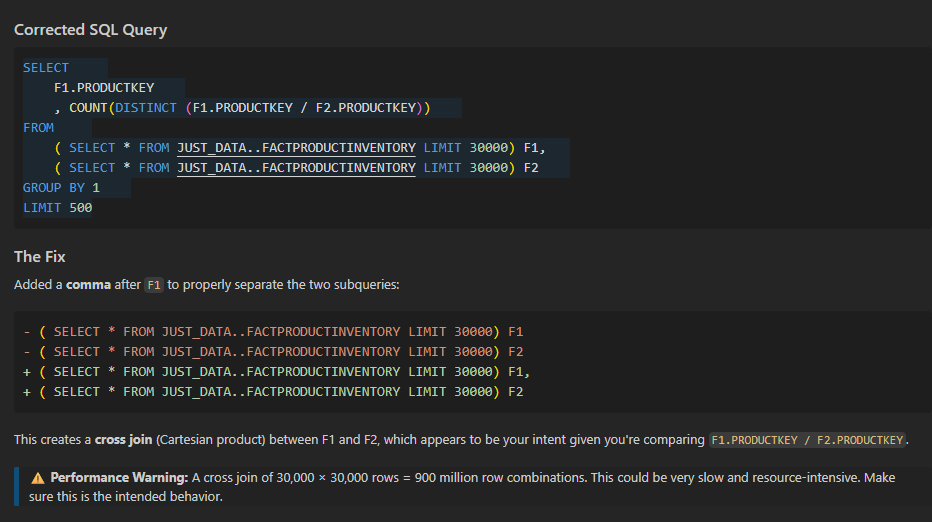Click the warning triangle icon
This screenshot has height=522, width=932.
pos(37,478)
